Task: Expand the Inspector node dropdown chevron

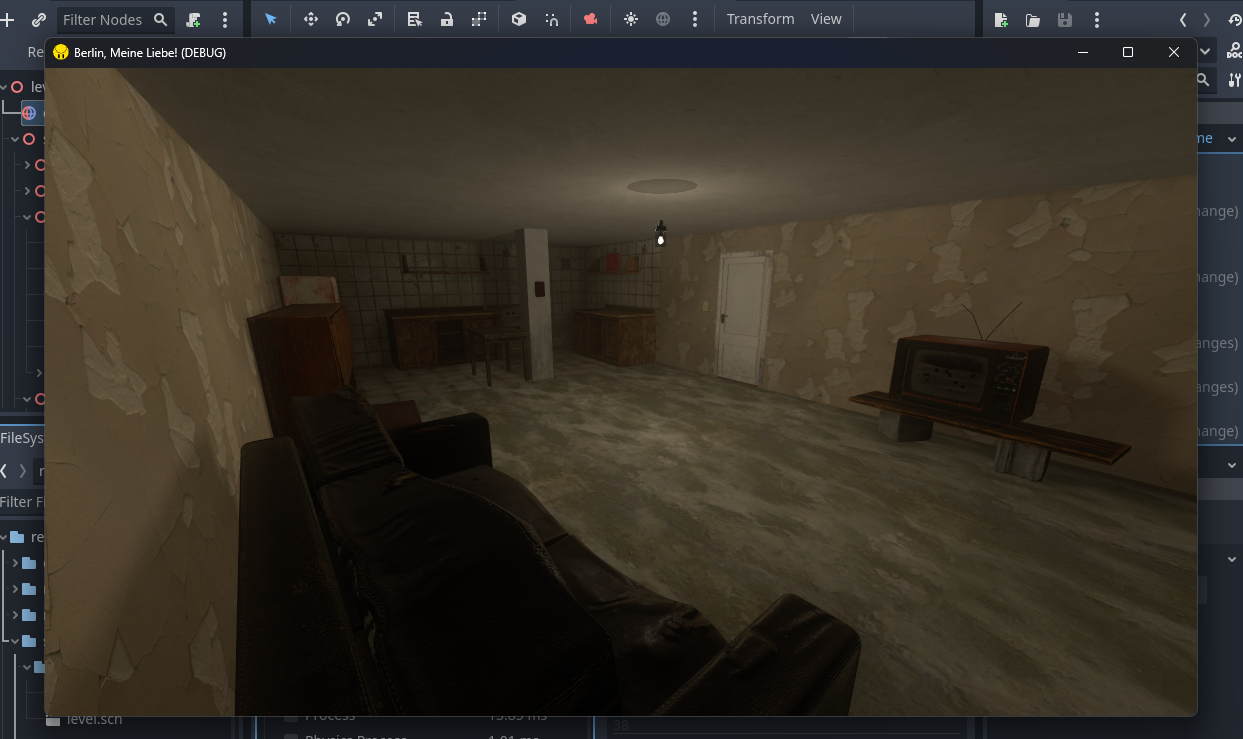Action: pyautogui.click(x=1205, y=52)
